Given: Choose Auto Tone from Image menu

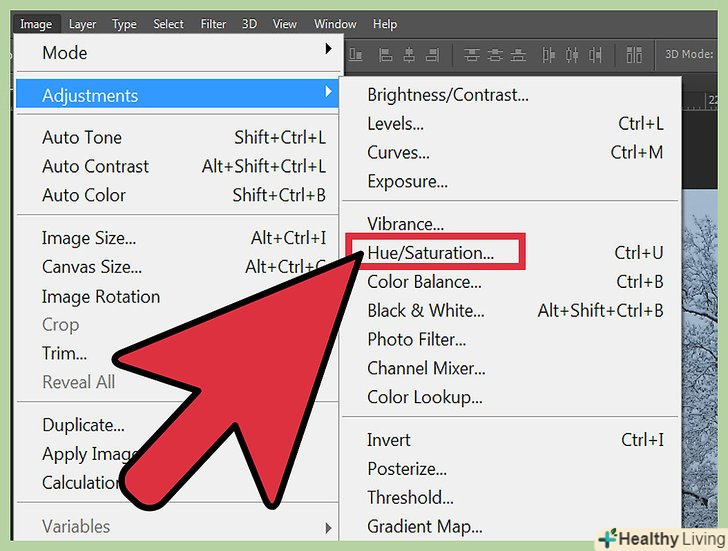Looking at the screenshot, I should (177, 137).
